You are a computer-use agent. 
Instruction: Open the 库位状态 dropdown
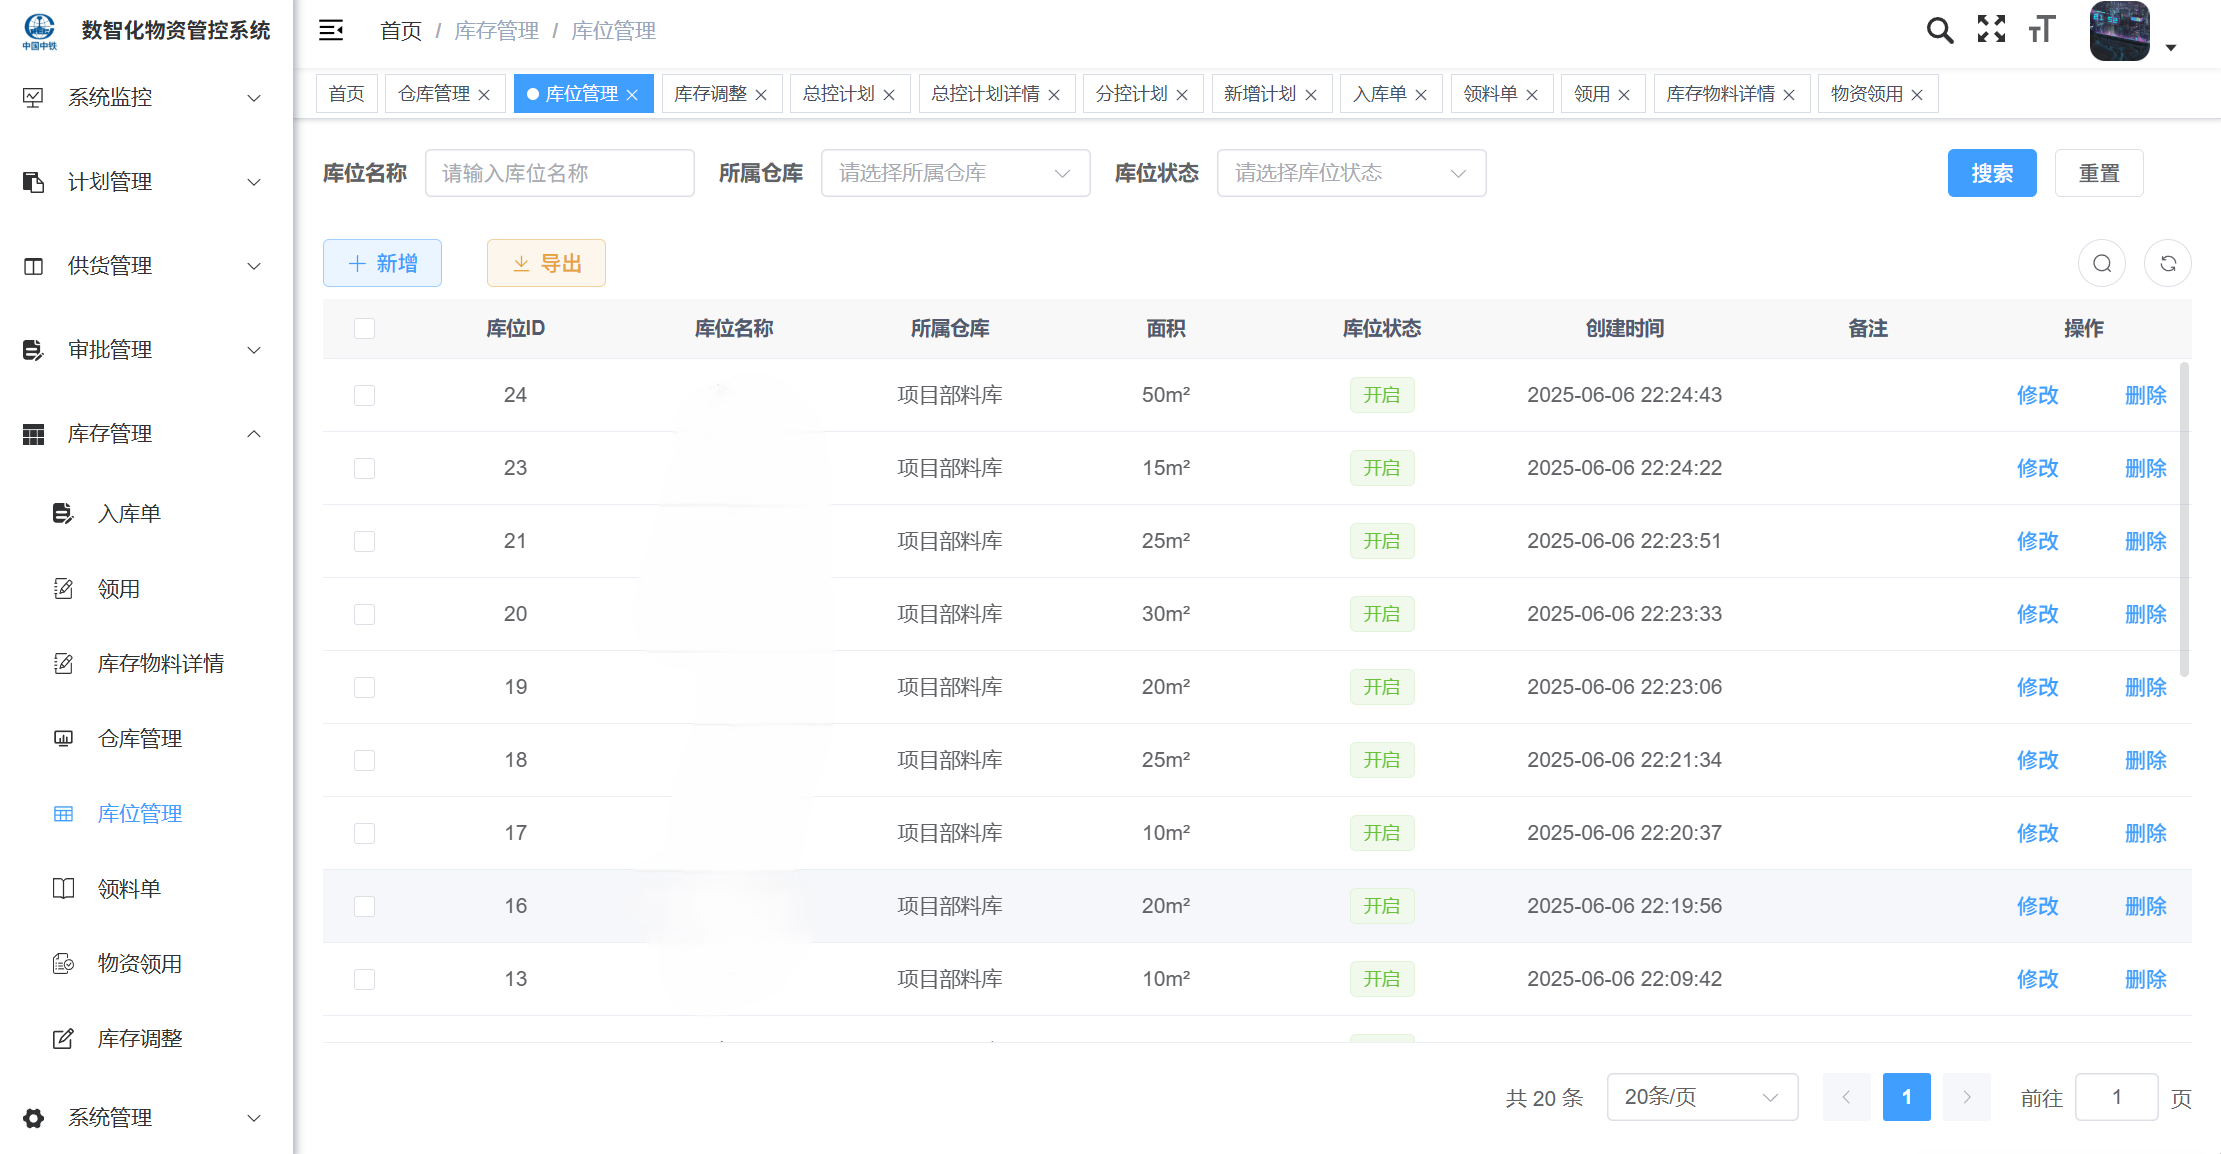click(1350, 173)
